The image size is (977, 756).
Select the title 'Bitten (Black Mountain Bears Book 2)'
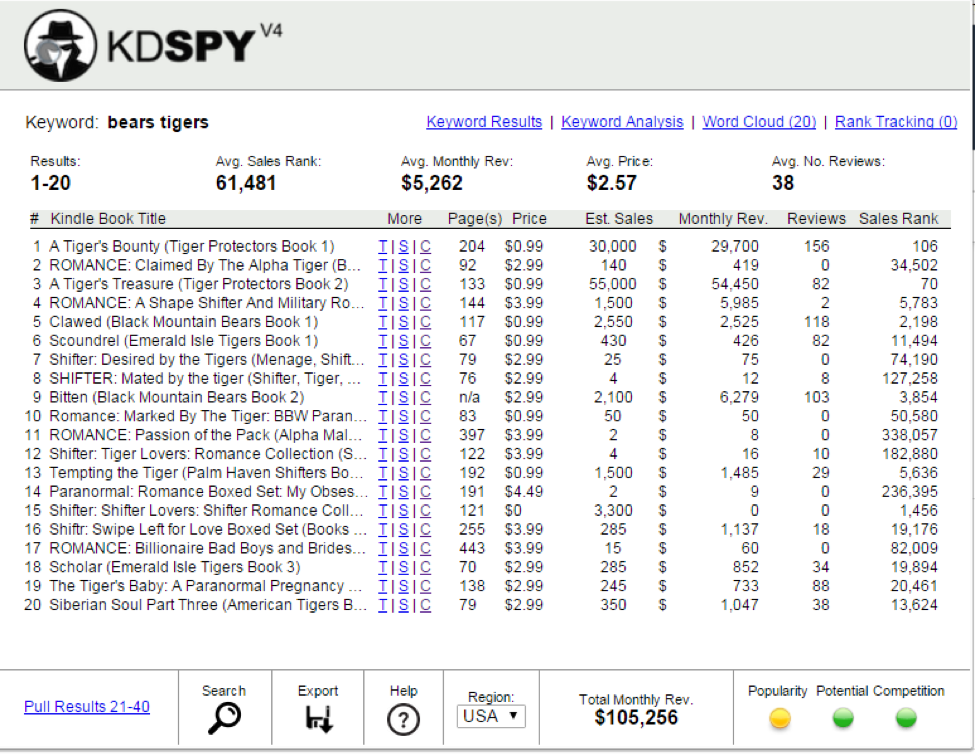pyautogui.click(x=177, y=398)
